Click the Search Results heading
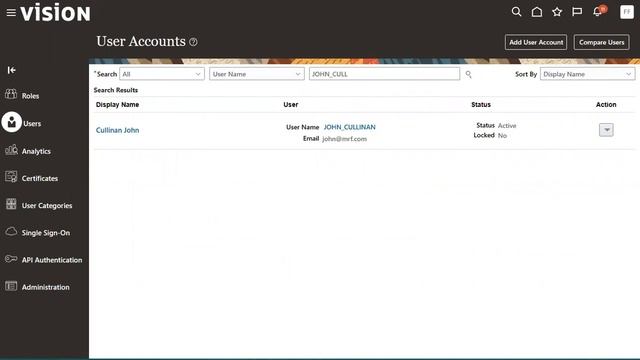Screen dimensions: 640x360 point(116,90)
